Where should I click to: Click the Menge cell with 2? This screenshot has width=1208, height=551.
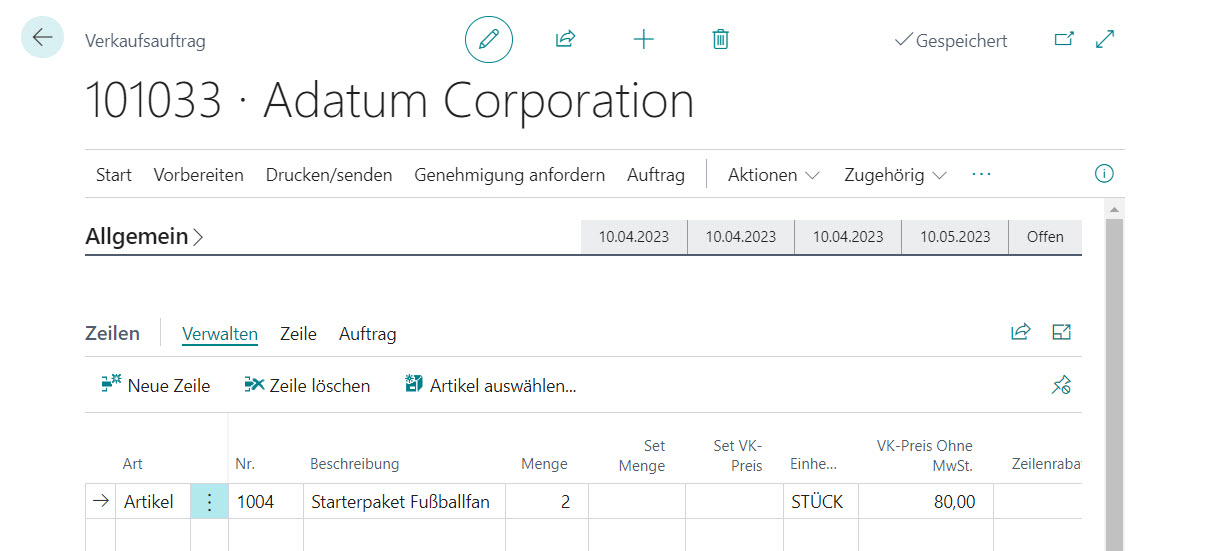click(x=547, y=502)
